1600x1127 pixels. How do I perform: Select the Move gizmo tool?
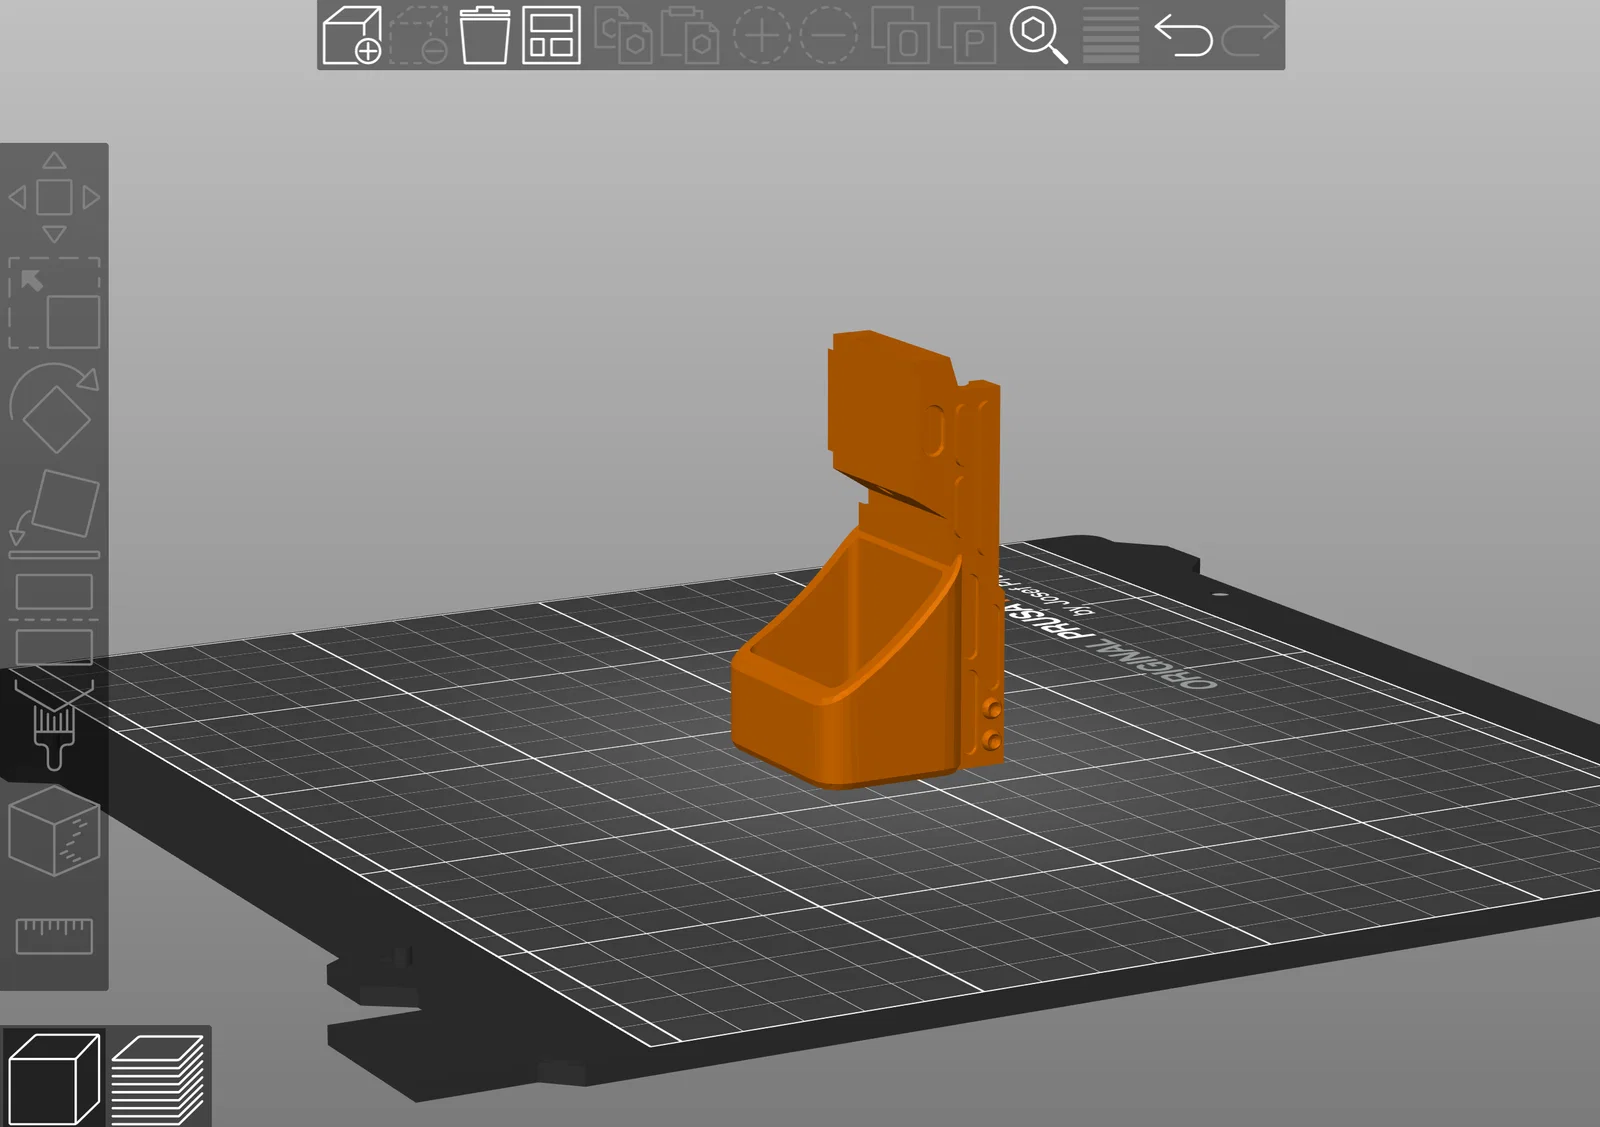pyautogui.click(x=54, y=197)
